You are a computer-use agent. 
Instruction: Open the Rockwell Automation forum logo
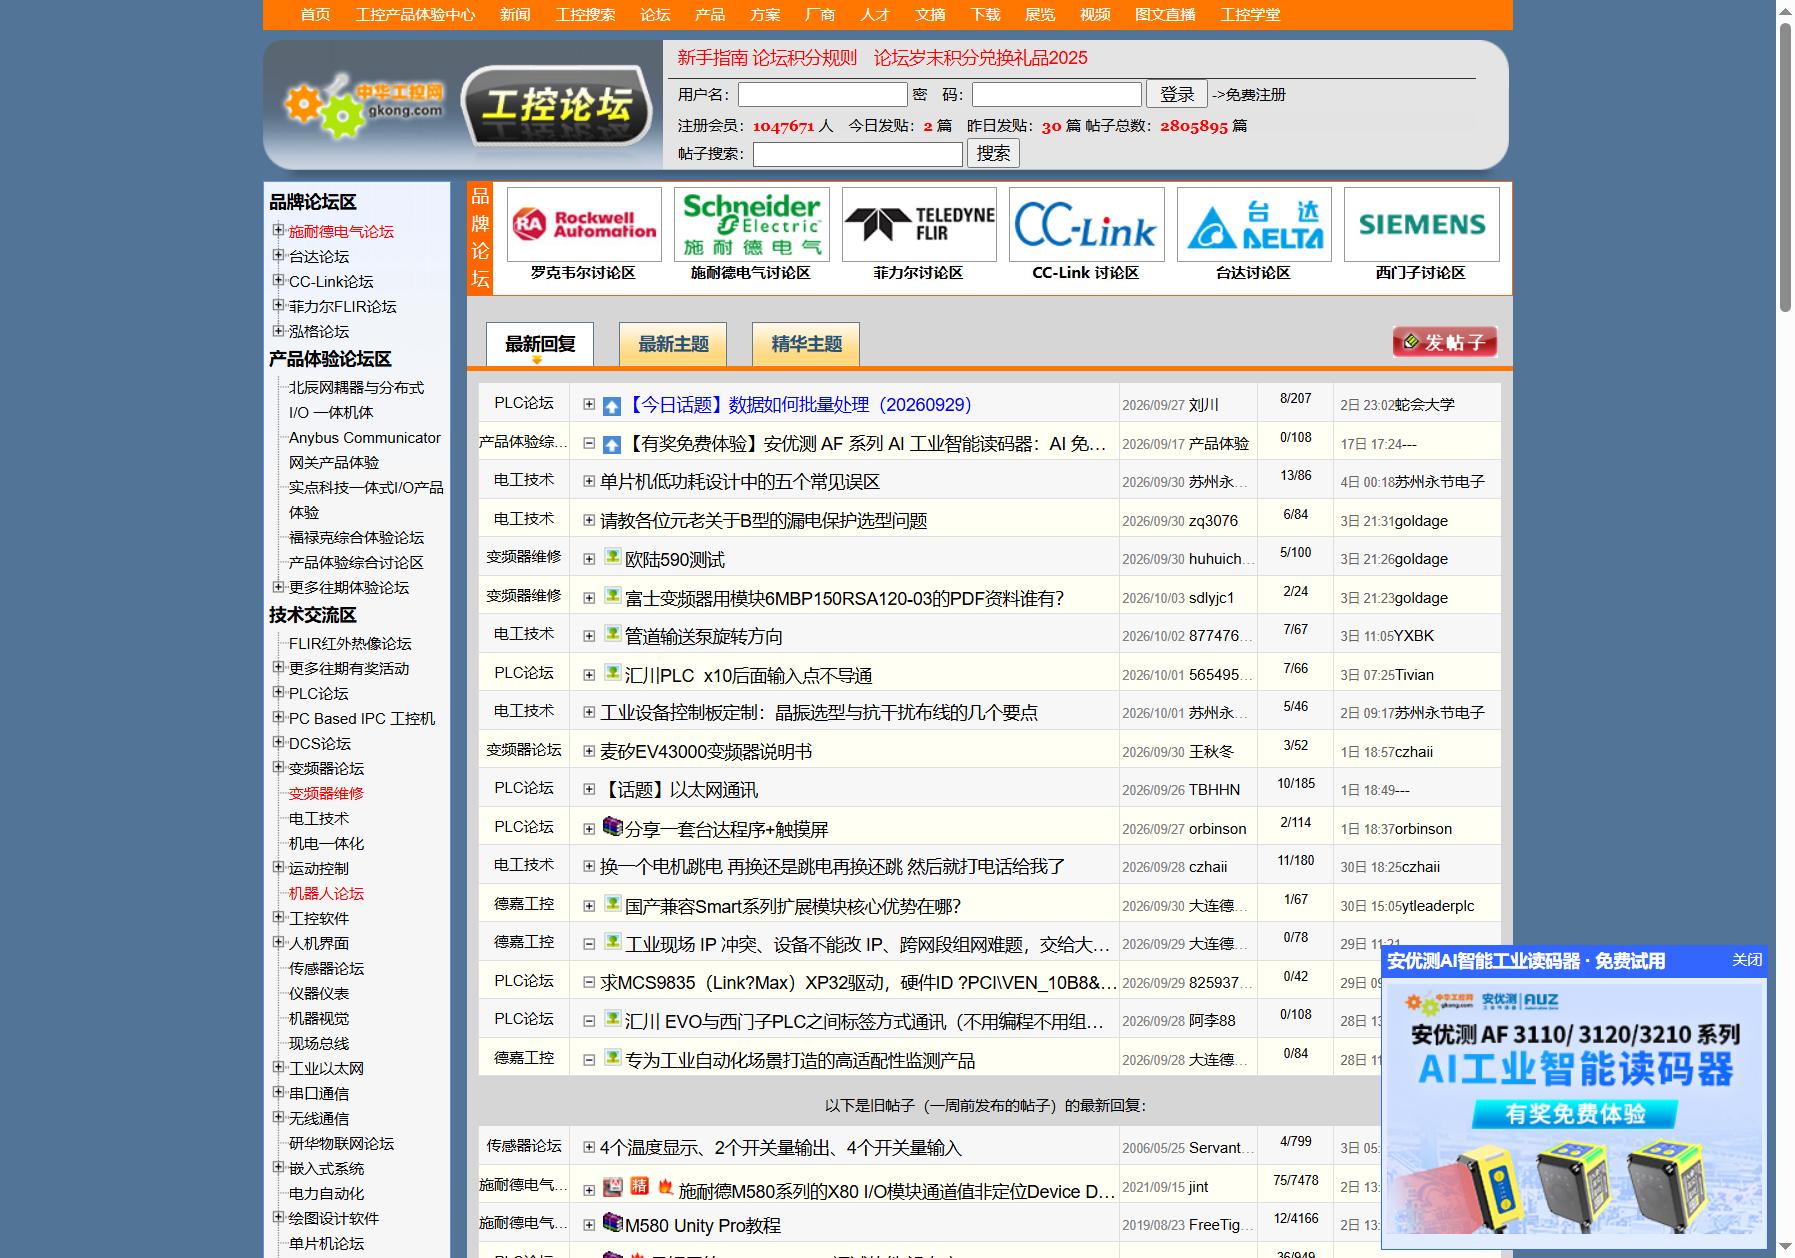[x=584, y=225]
